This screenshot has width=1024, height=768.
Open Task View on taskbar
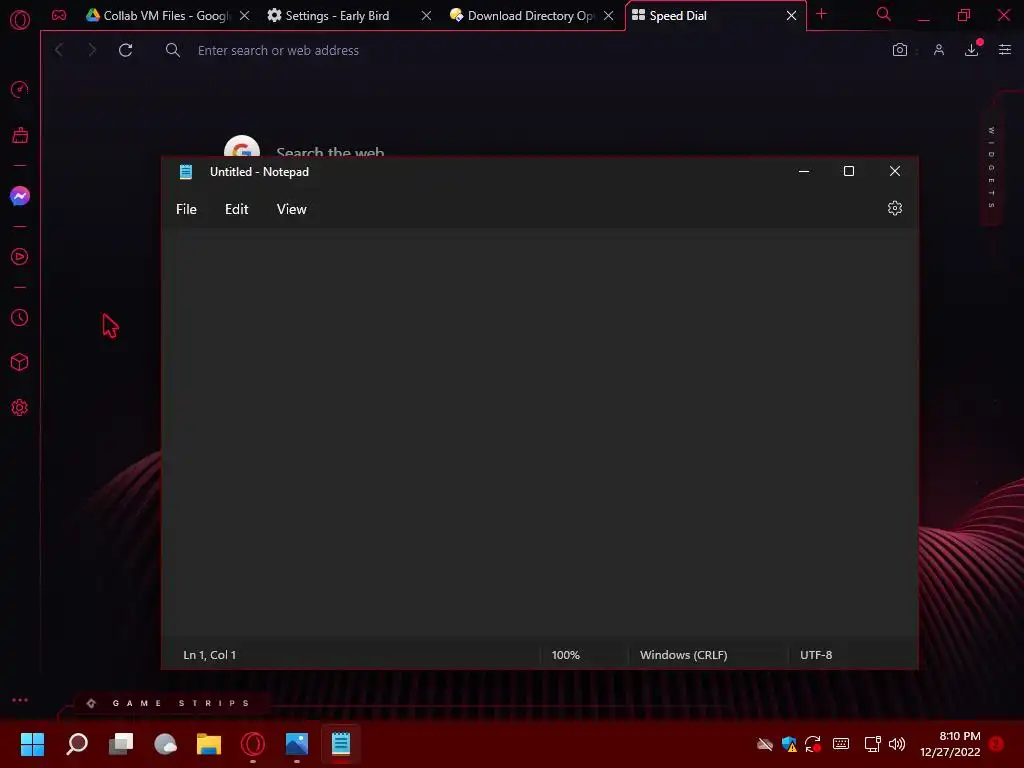click(x=121, y=744)
